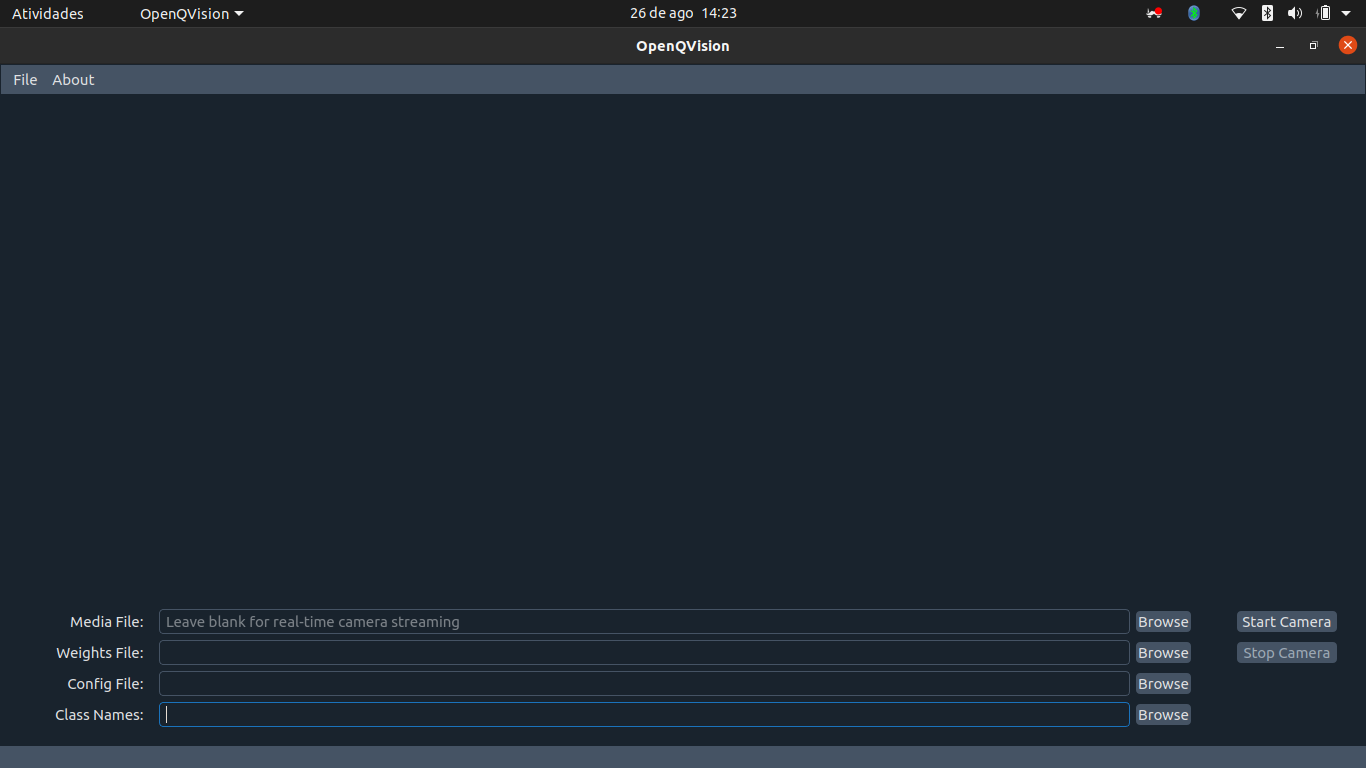
Task: Browse for a Class Names file
Action: pyautogui.click(x=1163, y=715)
